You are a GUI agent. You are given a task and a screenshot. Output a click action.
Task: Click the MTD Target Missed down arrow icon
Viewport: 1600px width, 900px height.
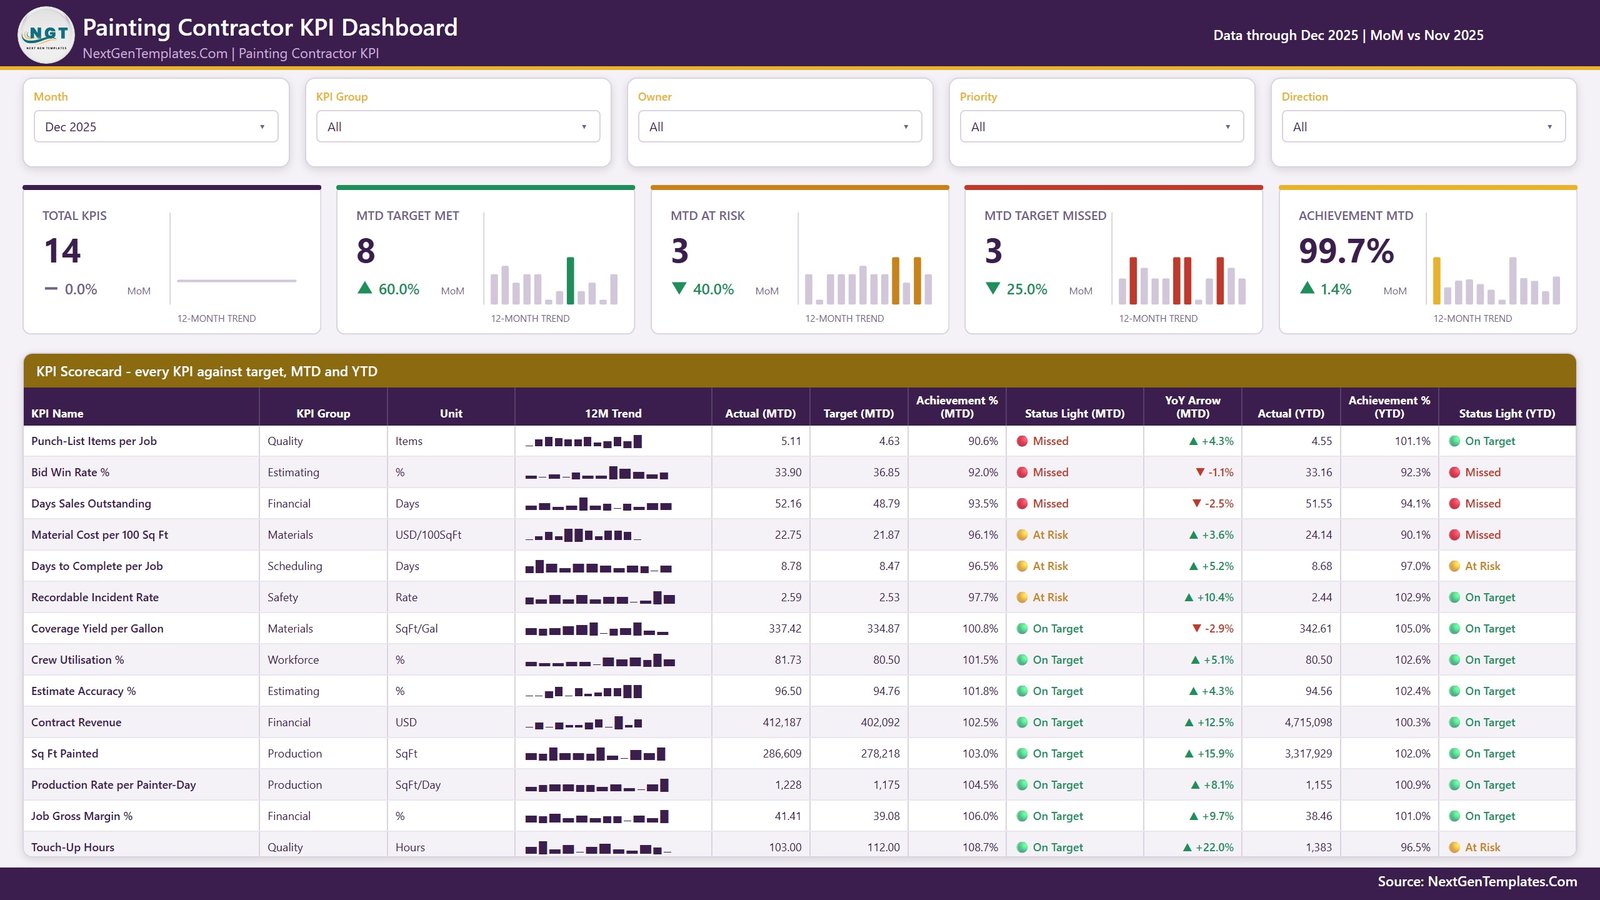coord(993,288)
